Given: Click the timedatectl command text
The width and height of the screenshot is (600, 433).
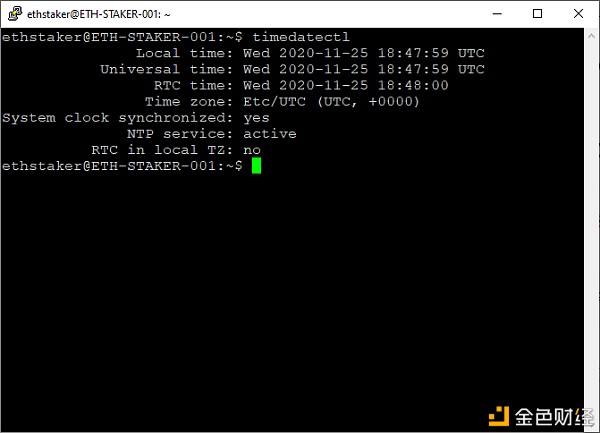Looking at the screenshot, I should [301, 37].
